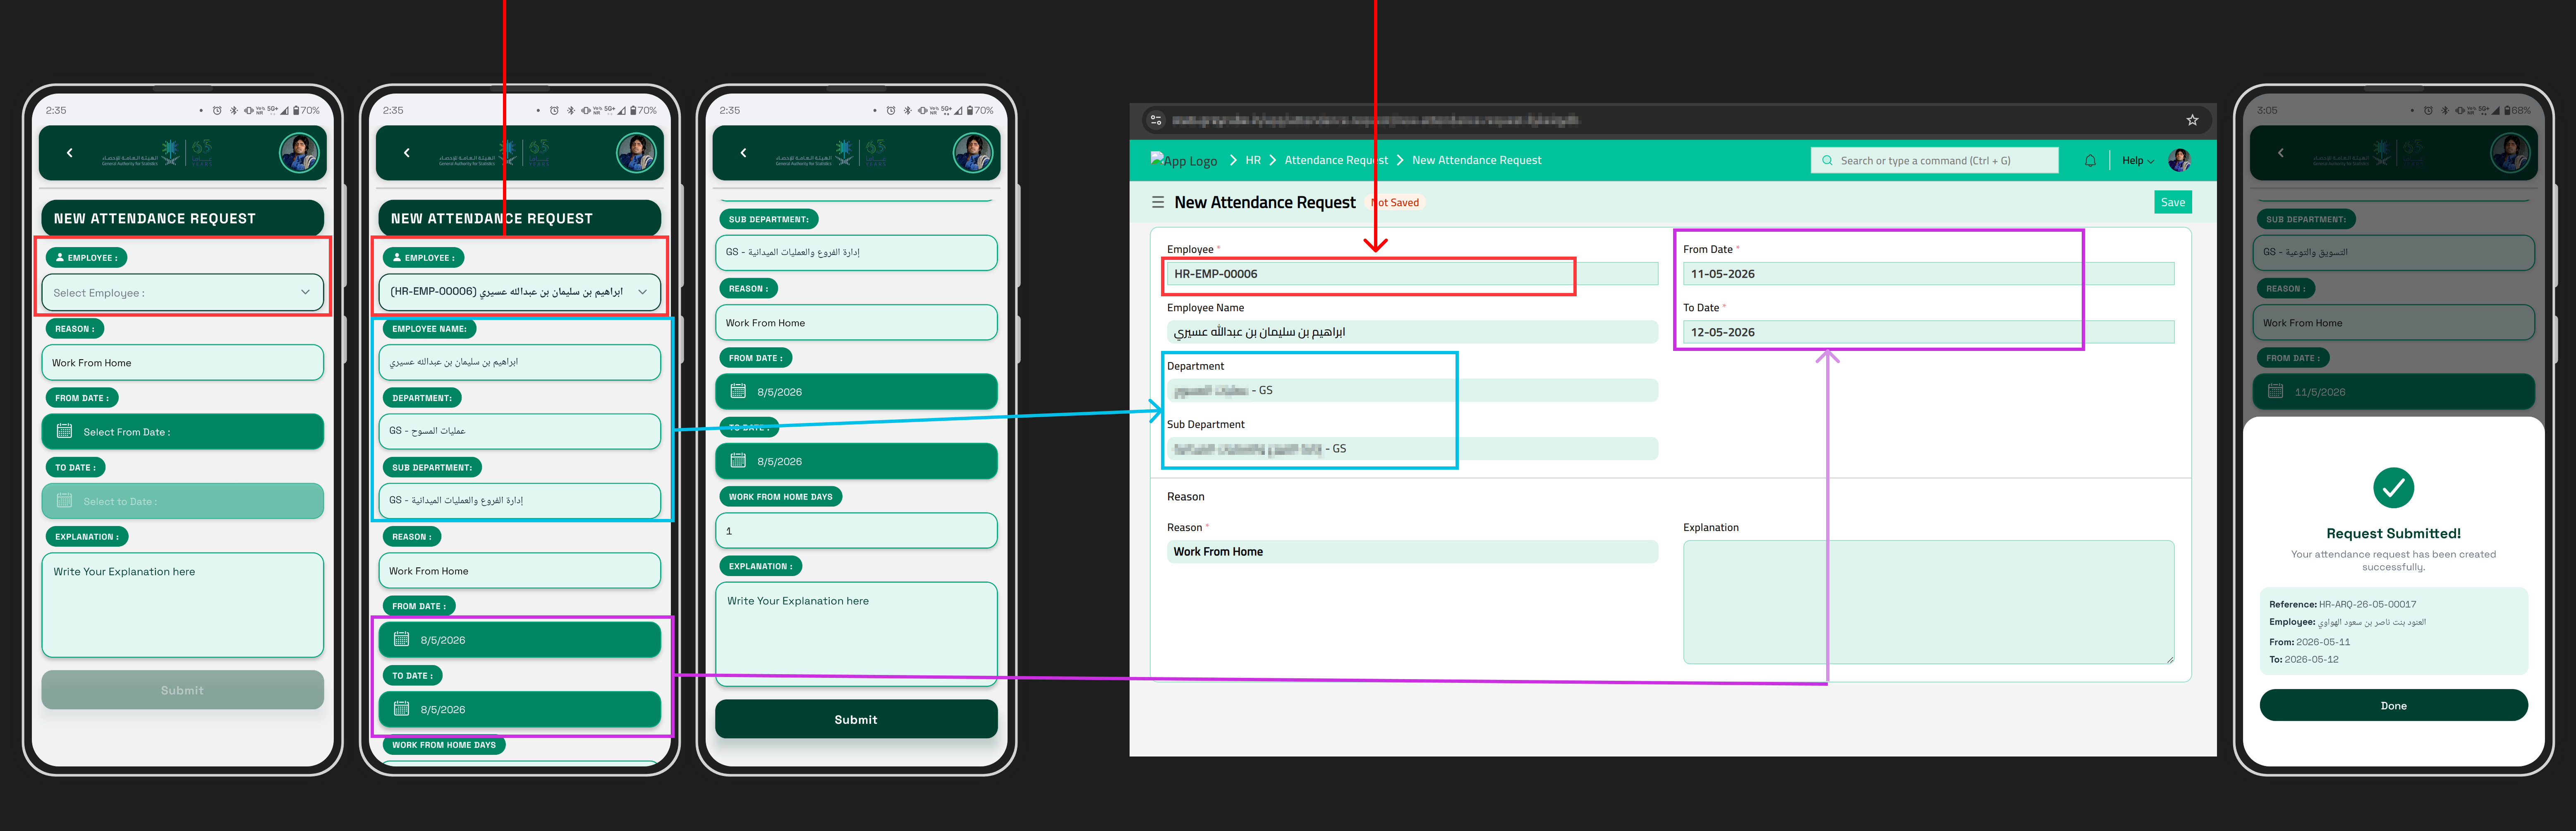
Task: Tap To Date 8/5/2026 on second phone
Action: click(519, 709)
